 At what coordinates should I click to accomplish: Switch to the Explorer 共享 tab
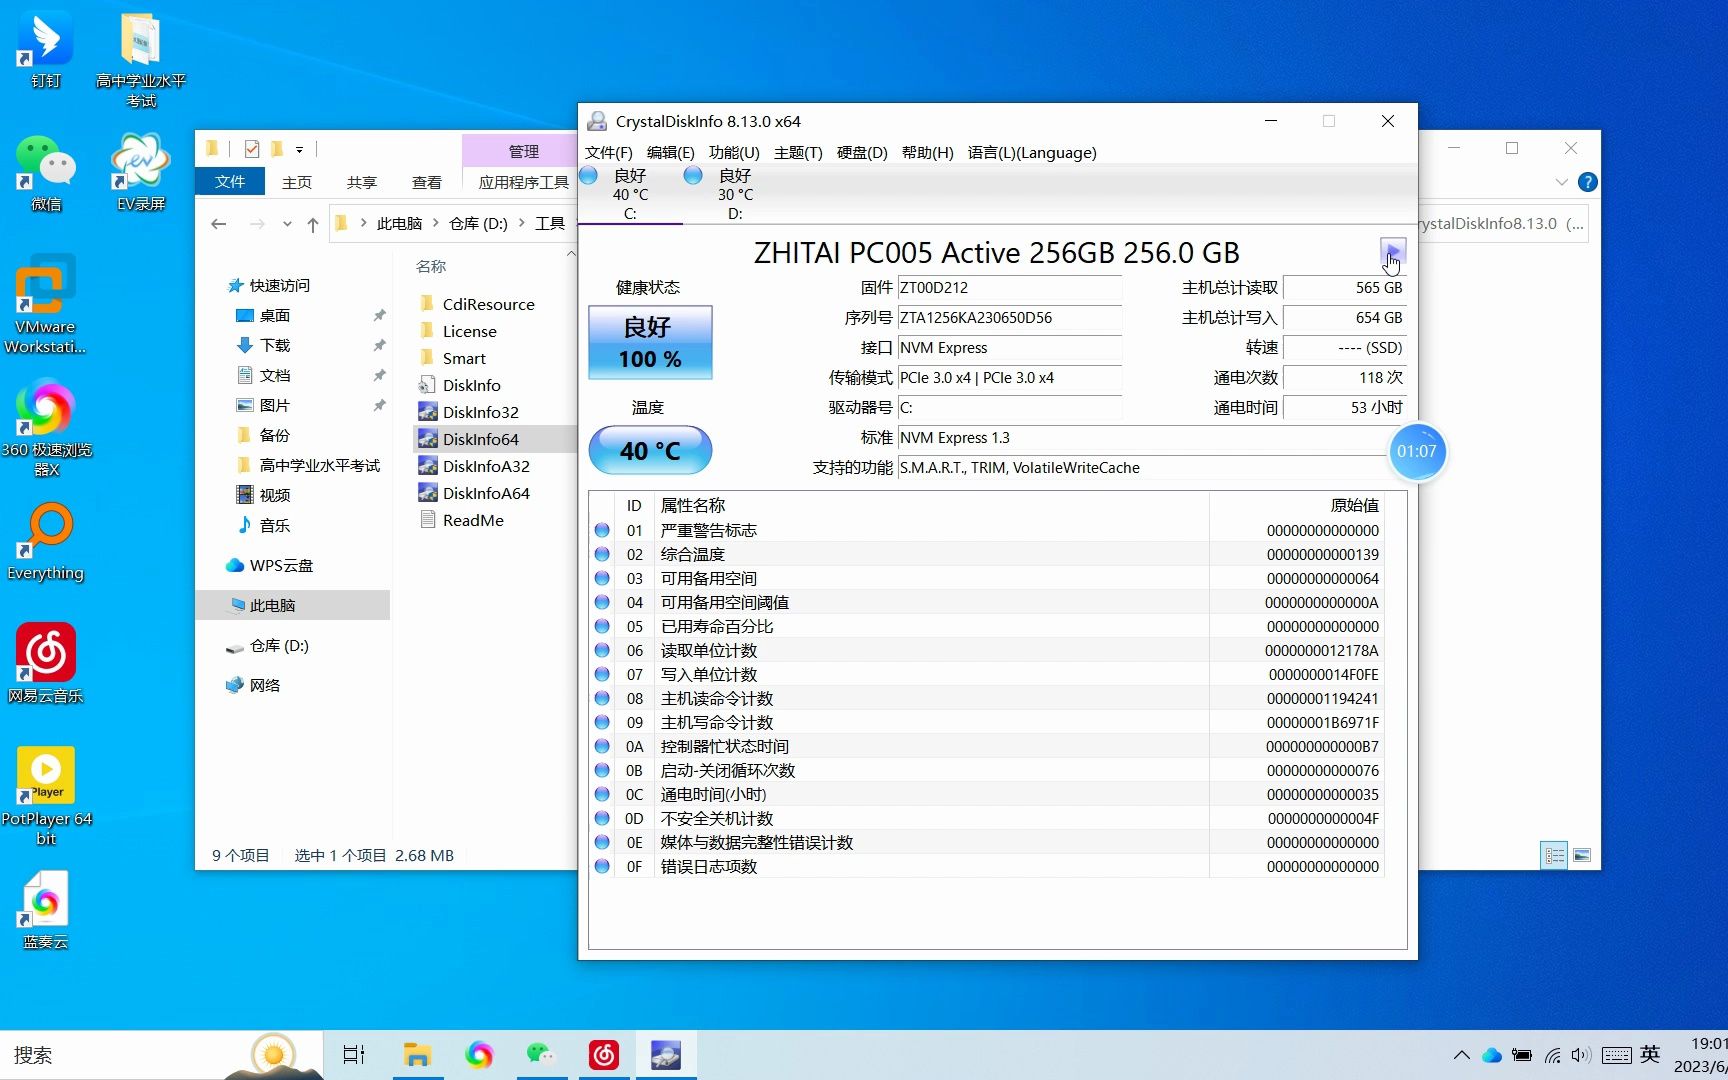(362, 182)
